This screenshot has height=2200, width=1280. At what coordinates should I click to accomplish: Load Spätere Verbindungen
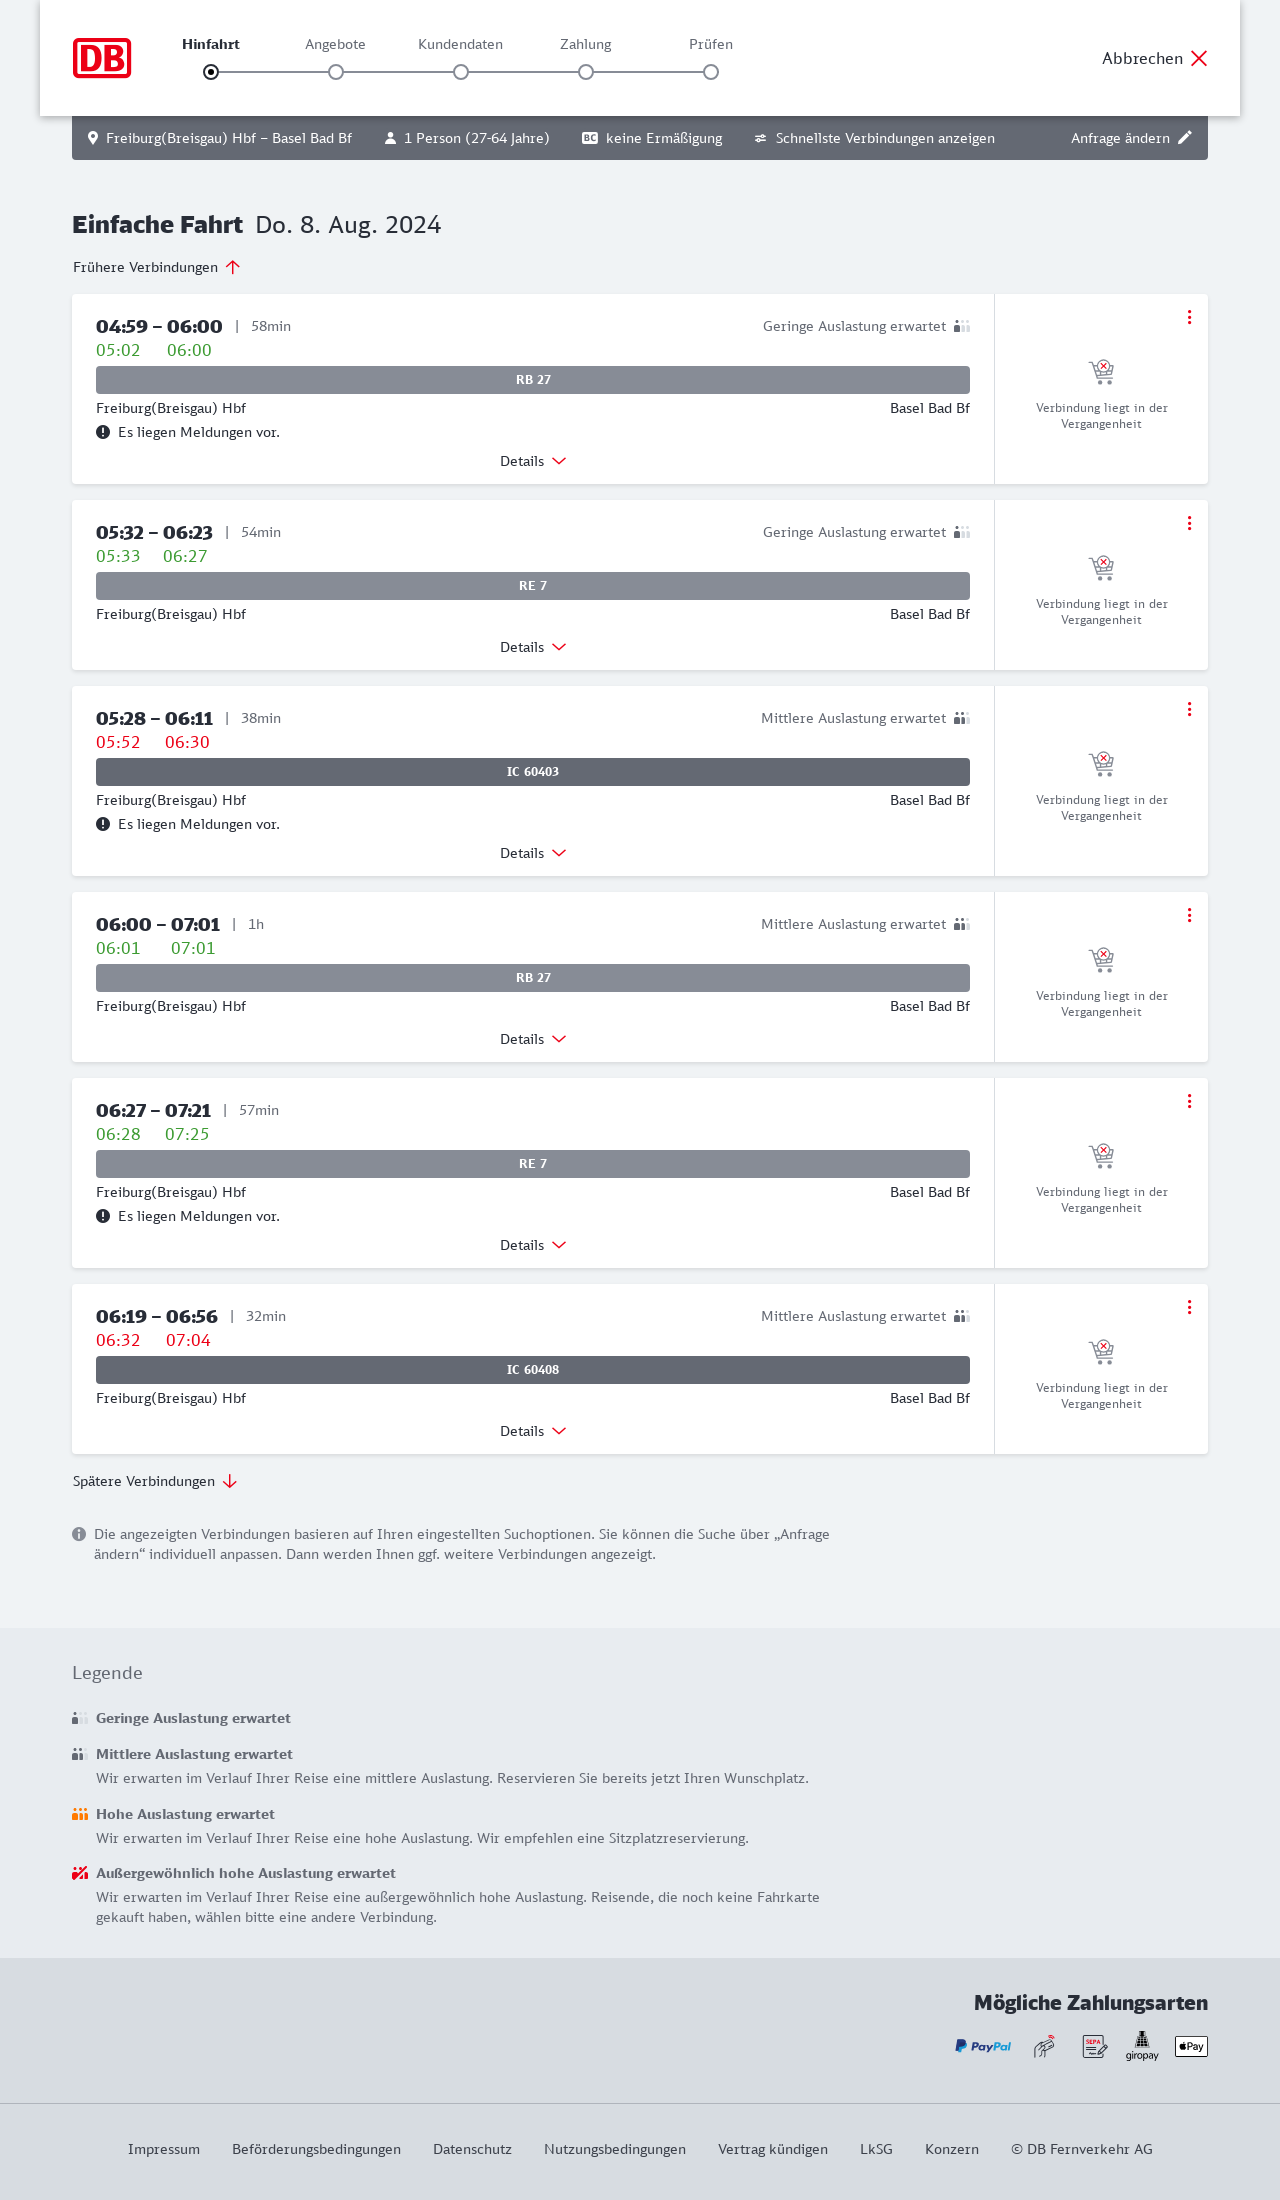pos(155,1481)
